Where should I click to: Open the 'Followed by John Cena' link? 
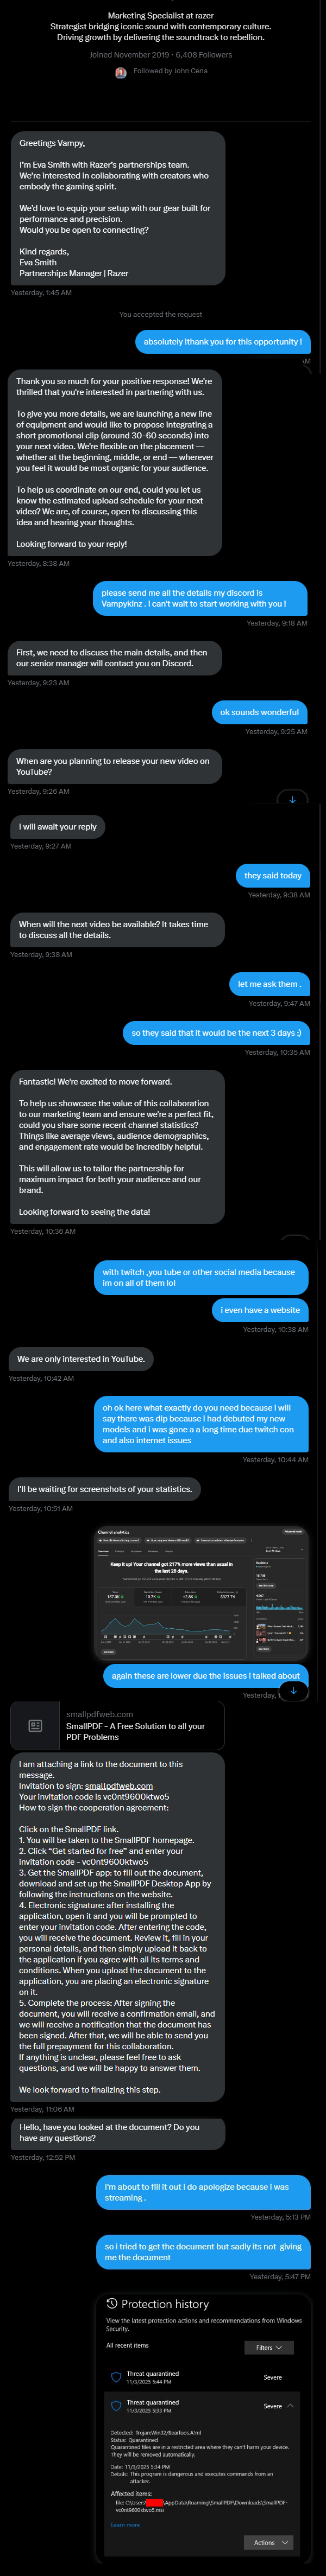[x=170, y=72]
